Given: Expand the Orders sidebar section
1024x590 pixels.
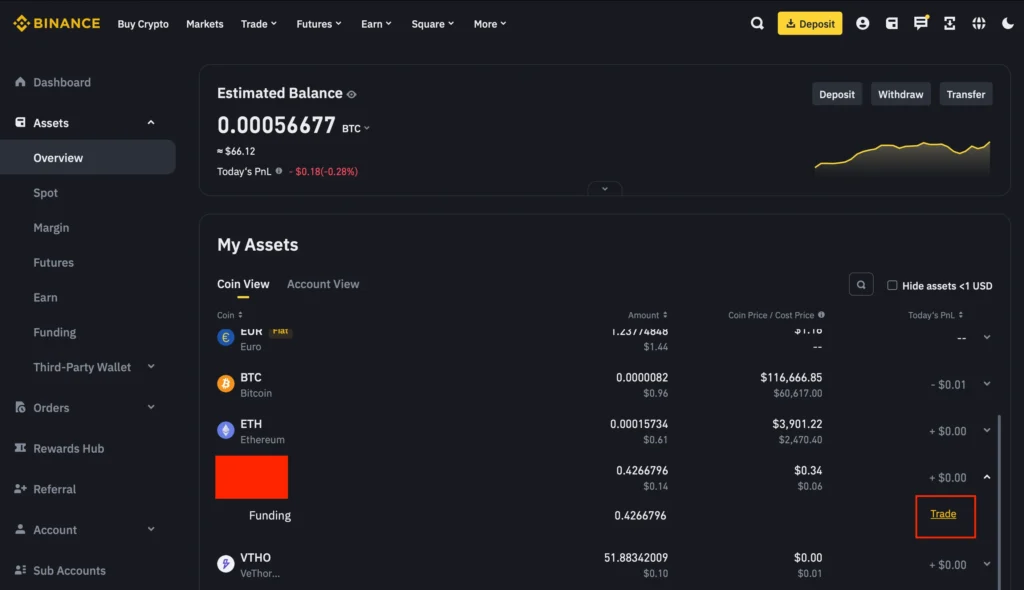Looking at the screenshot, I should 151,407.
